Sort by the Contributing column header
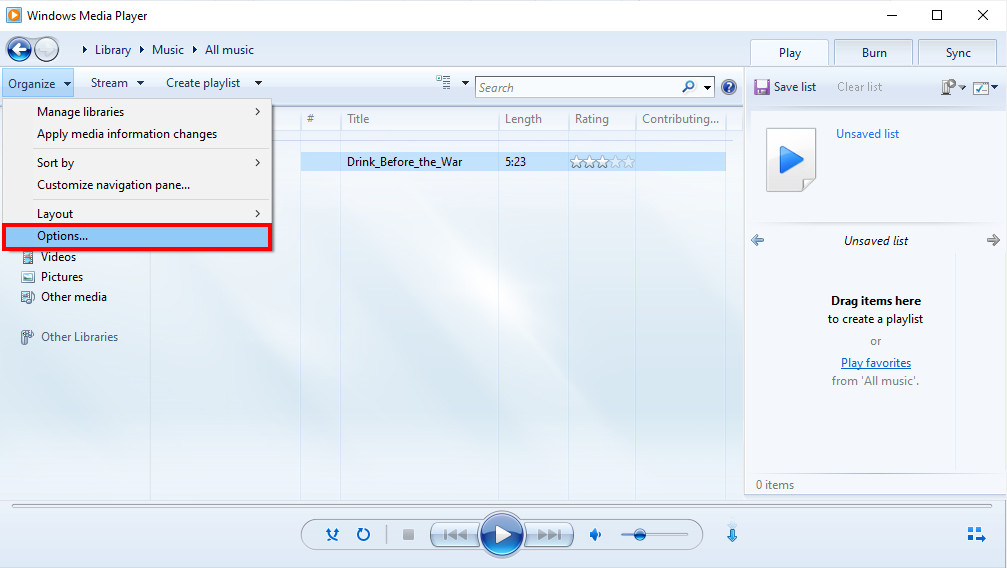The height and width of the screenshot is (568, 1007). 681,119
